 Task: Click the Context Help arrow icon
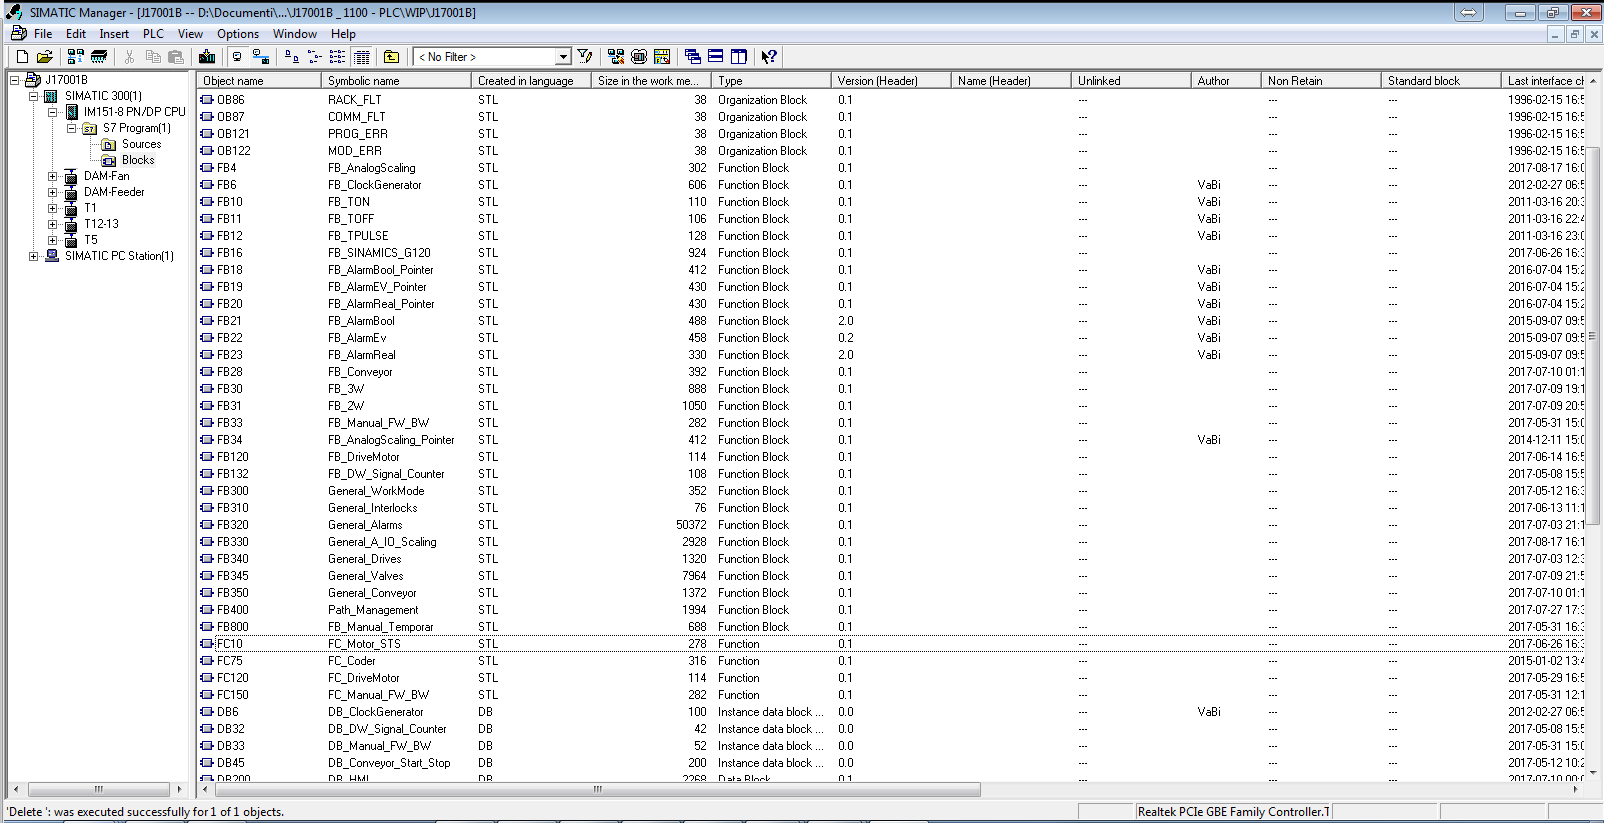point(768,57)
